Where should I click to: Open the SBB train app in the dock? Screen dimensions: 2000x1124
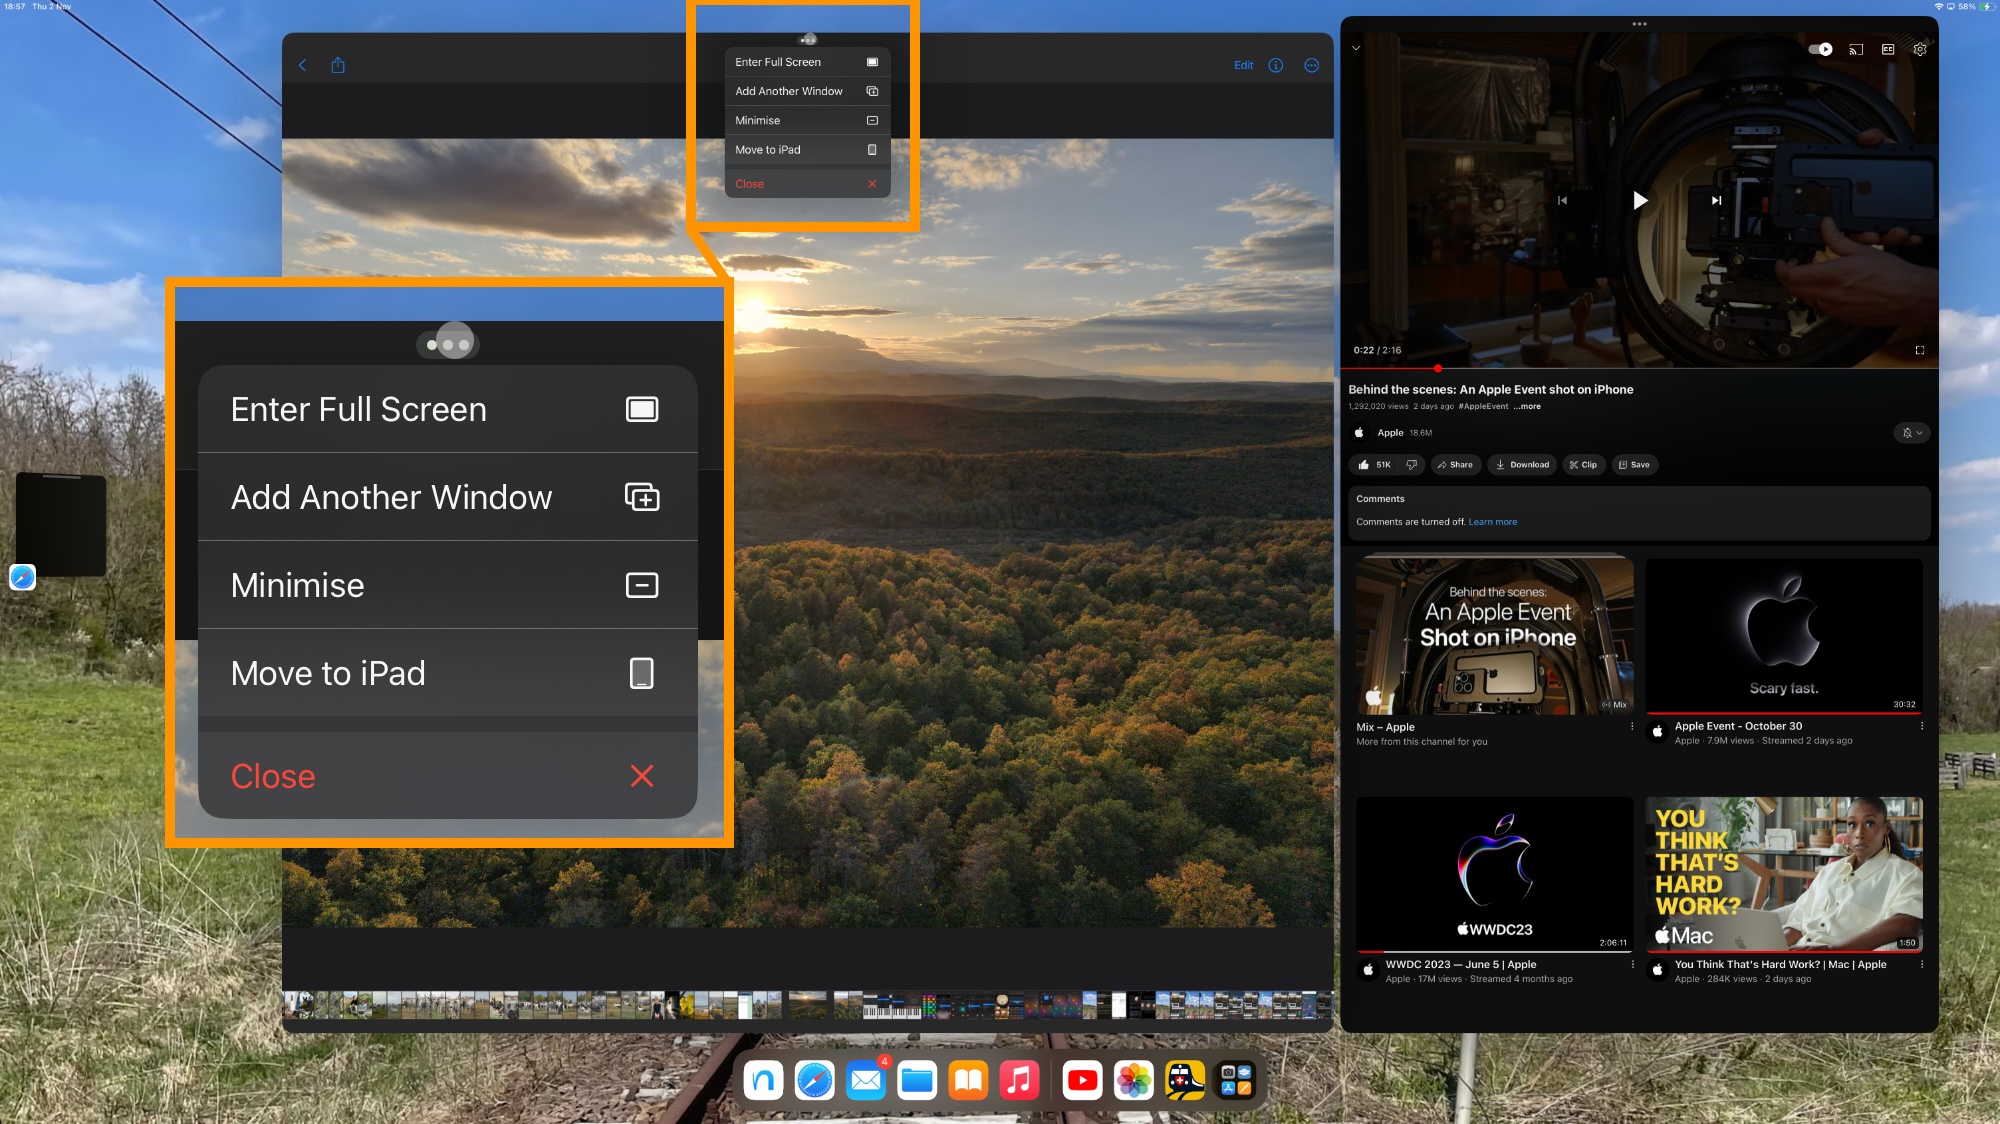pos(1185,1080)
